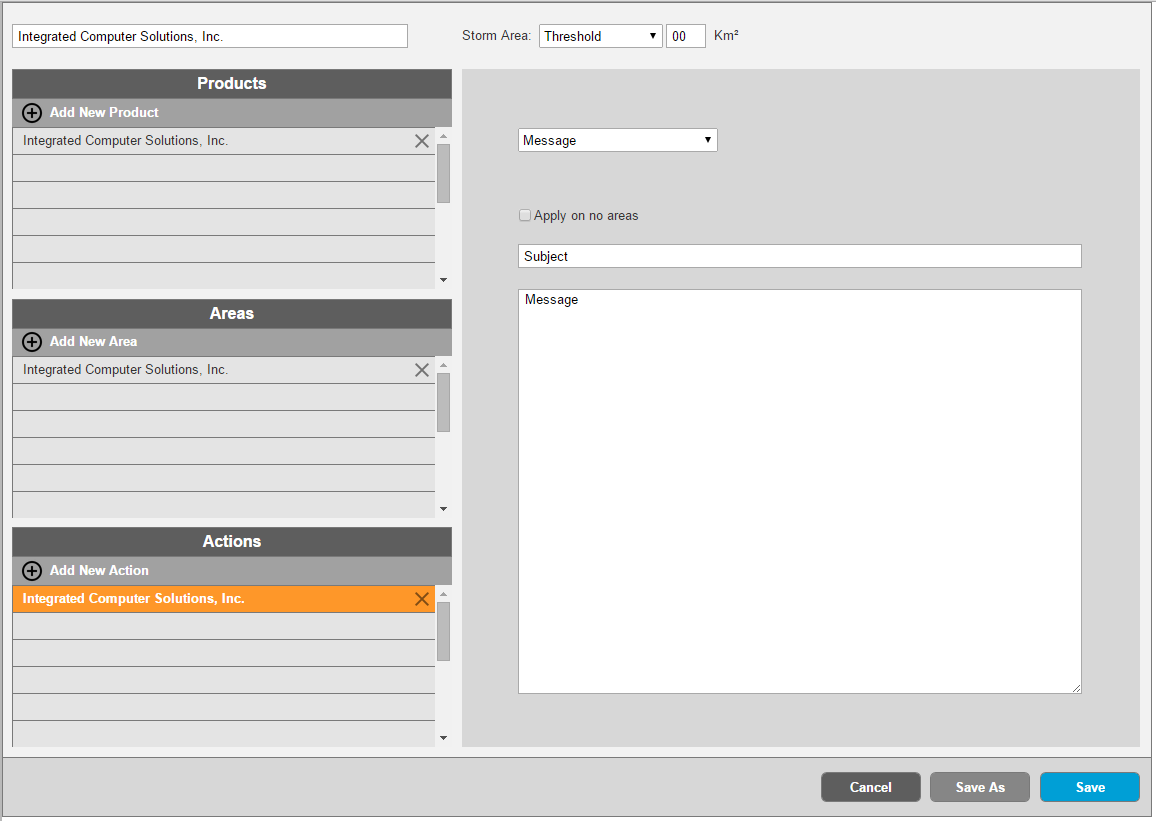Focus the name field at top left

210,36
